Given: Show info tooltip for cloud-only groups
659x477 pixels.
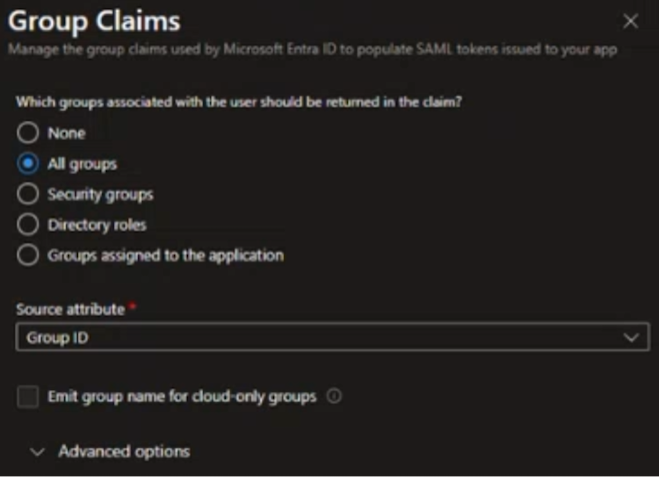Looking at the screenshot, I should coord(334,397).
